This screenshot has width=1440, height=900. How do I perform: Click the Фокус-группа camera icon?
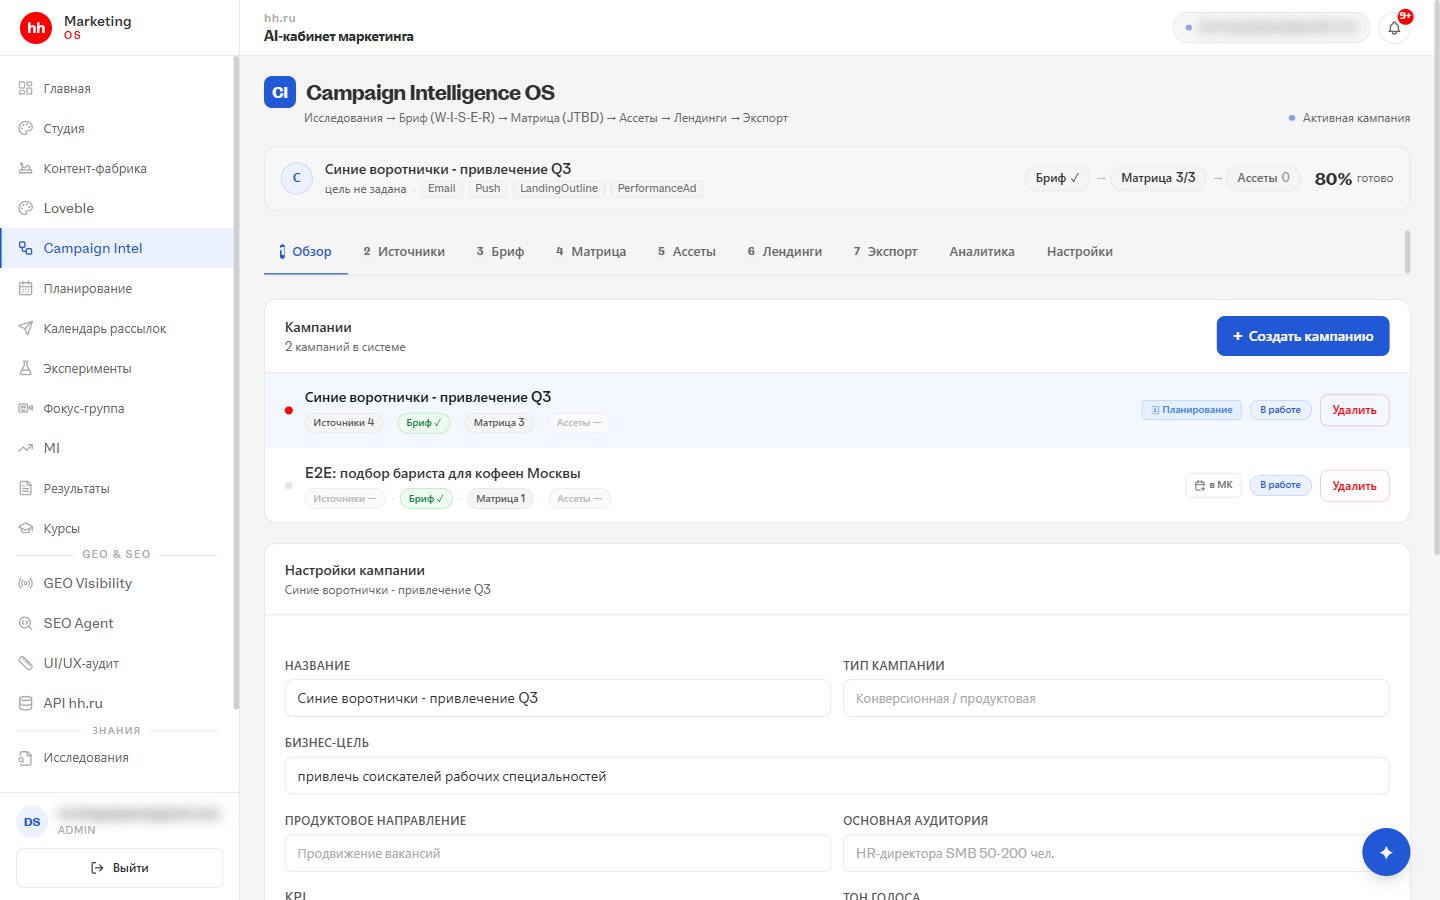[x=26, y=408]
